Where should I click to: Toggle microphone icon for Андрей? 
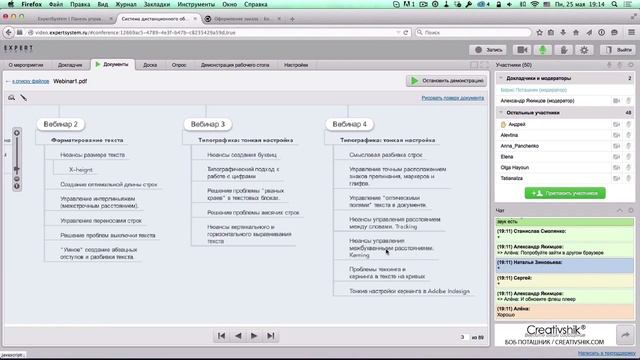629,124
